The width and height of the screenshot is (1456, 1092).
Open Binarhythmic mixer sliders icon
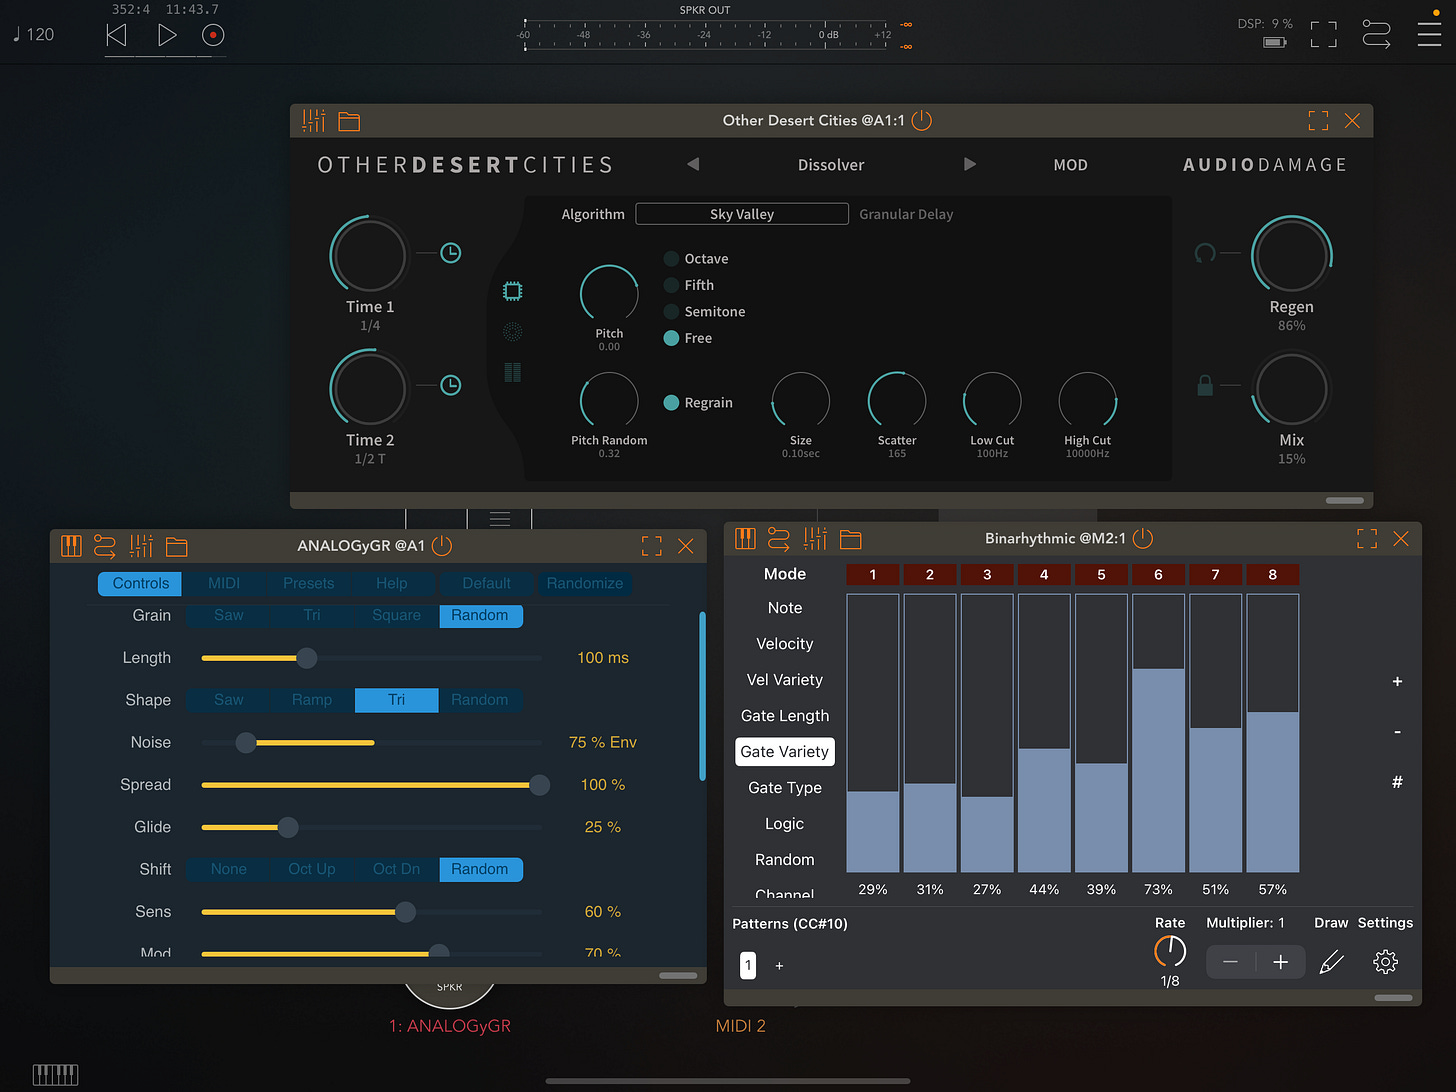pos(815,539)
